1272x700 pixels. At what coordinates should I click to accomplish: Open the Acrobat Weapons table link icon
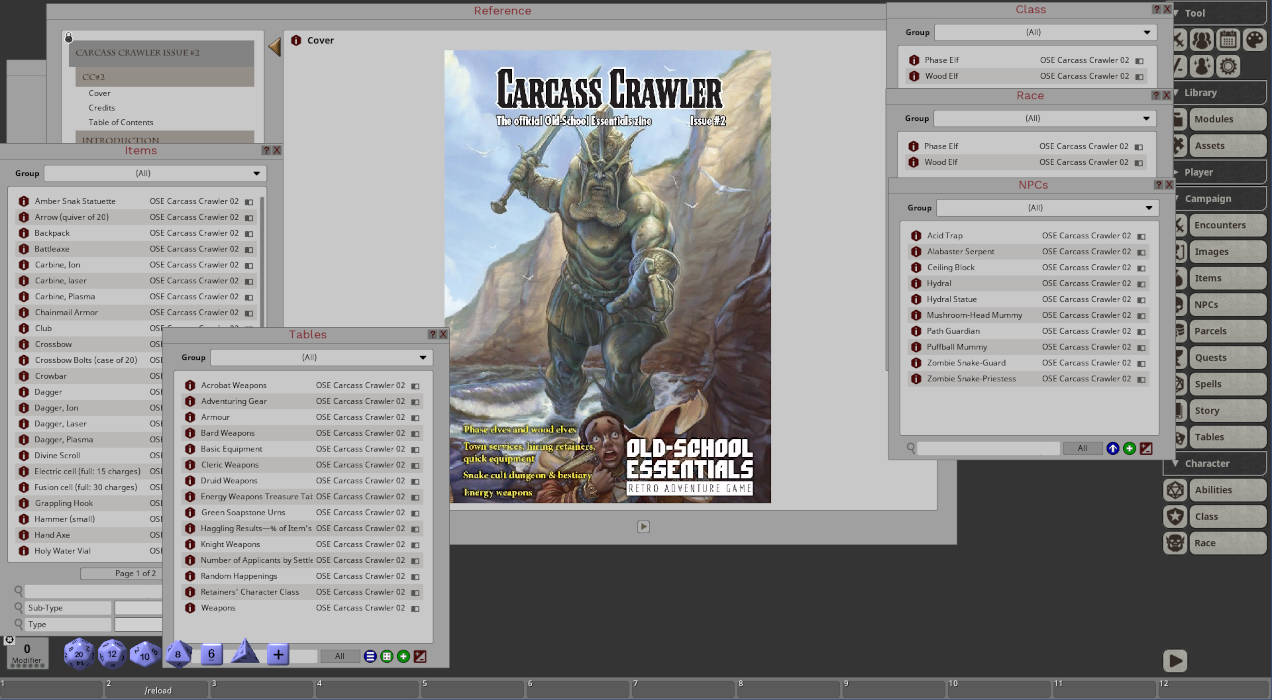pyautogui.click(x=190, y=385)
